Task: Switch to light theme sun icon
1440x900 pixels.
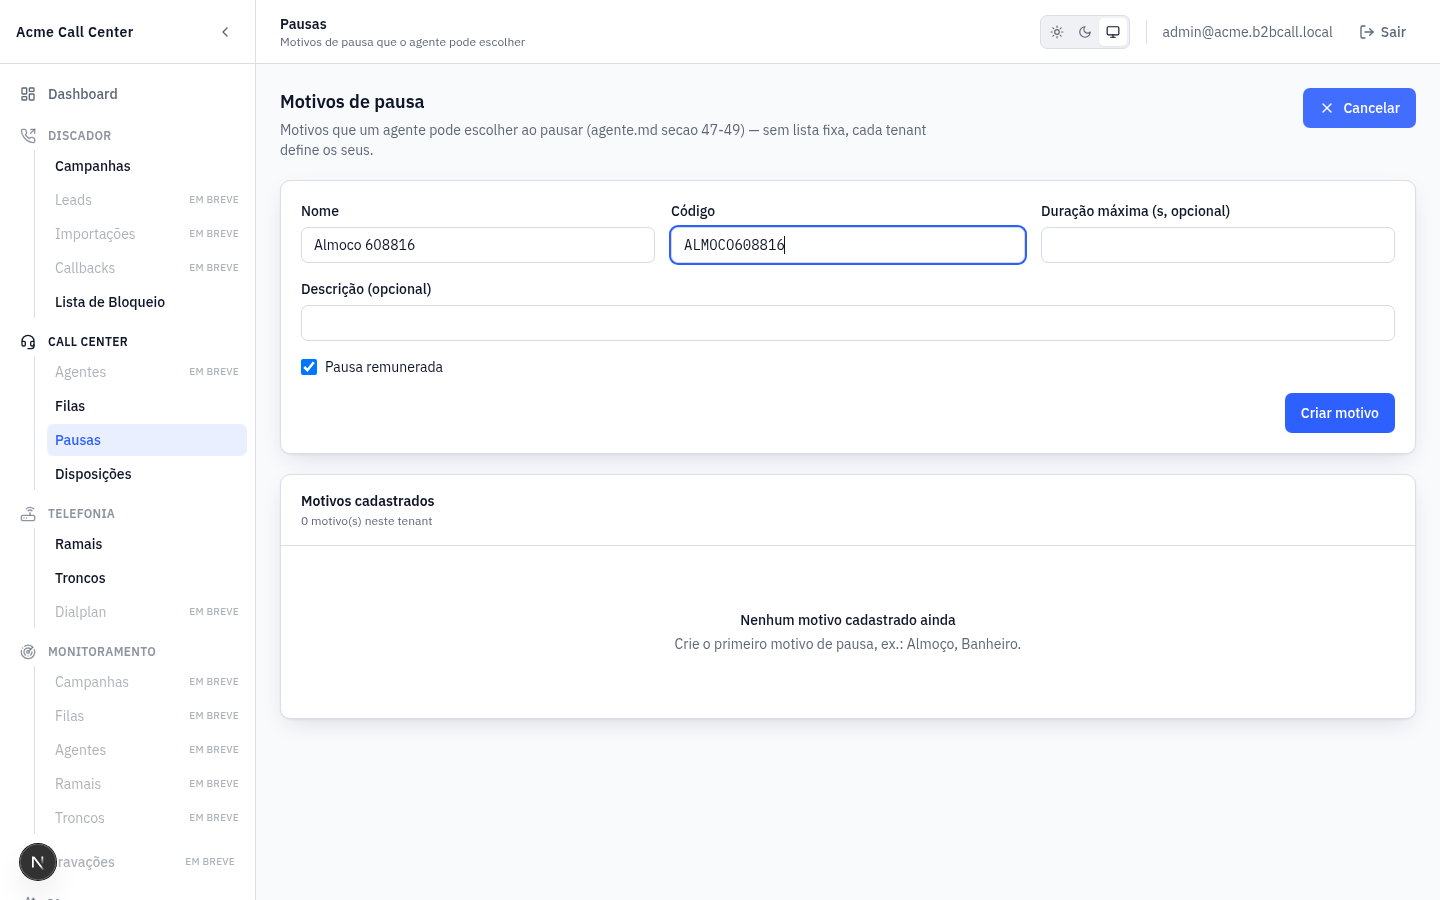Action: pos(1057,32)
